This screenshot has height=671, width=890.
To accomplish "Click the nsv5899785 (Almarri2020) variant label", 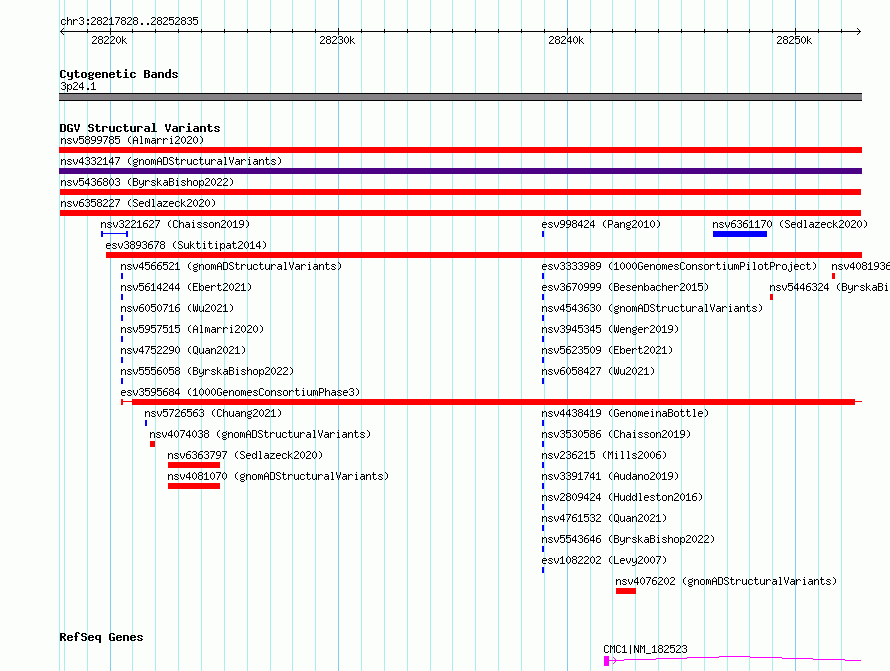I will (132, 140).
